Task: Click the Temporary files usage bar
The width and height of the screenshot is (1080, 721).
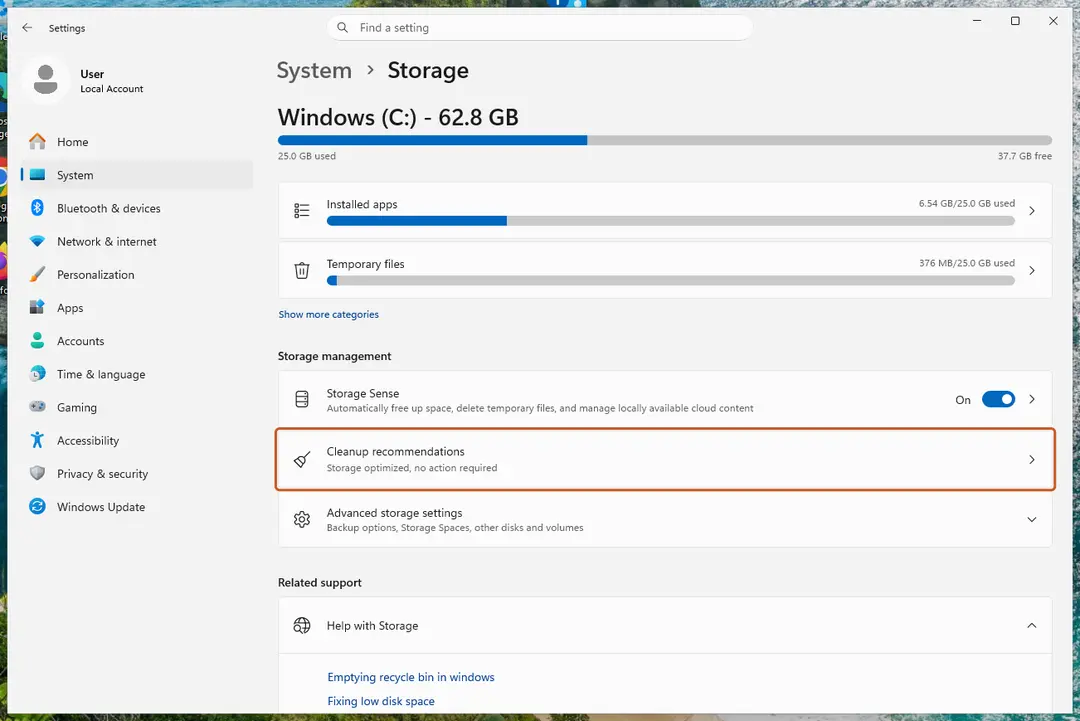Action: pos(670,280)
